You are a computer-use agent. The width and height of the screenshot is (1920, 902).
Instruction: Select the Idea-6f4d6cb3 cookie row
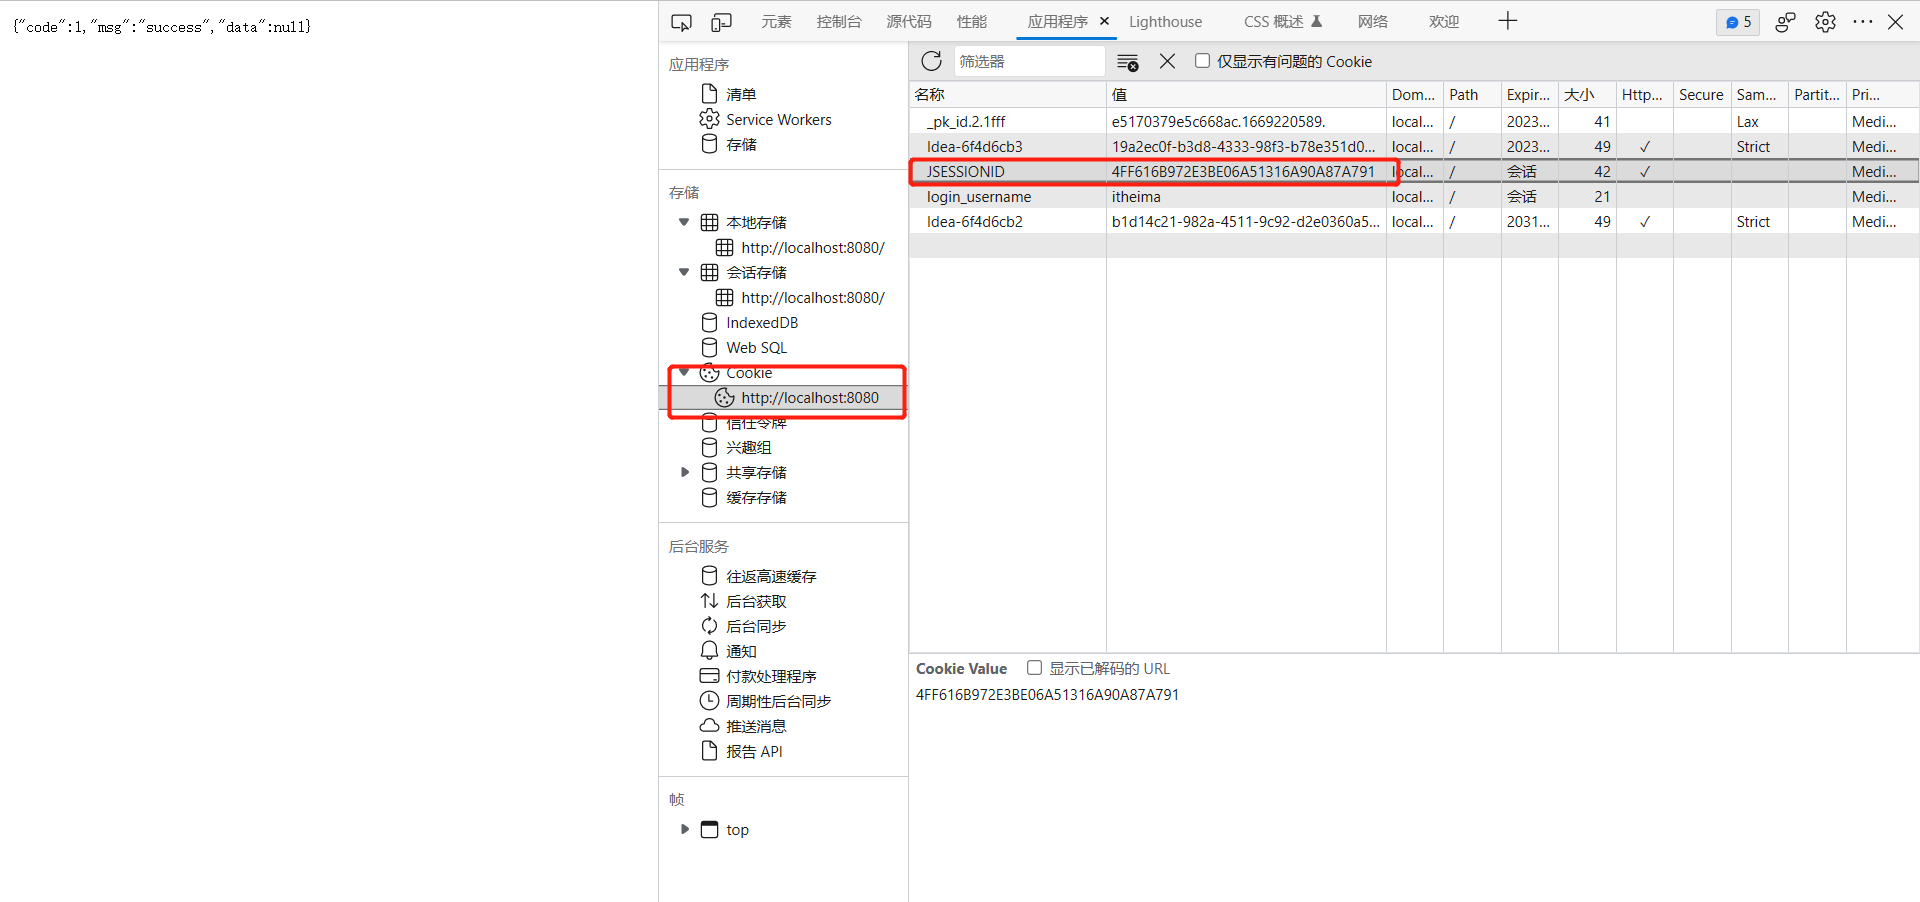tap(1414, 146)
